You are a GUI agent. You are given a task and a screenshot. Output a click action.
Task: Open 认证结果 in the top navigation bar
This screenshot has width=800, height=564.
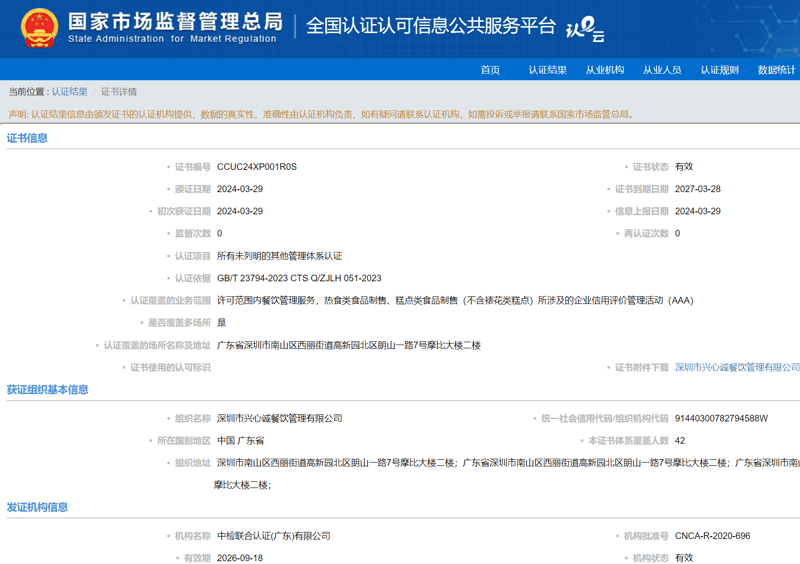pyautogui.click(x=547, y=70)
